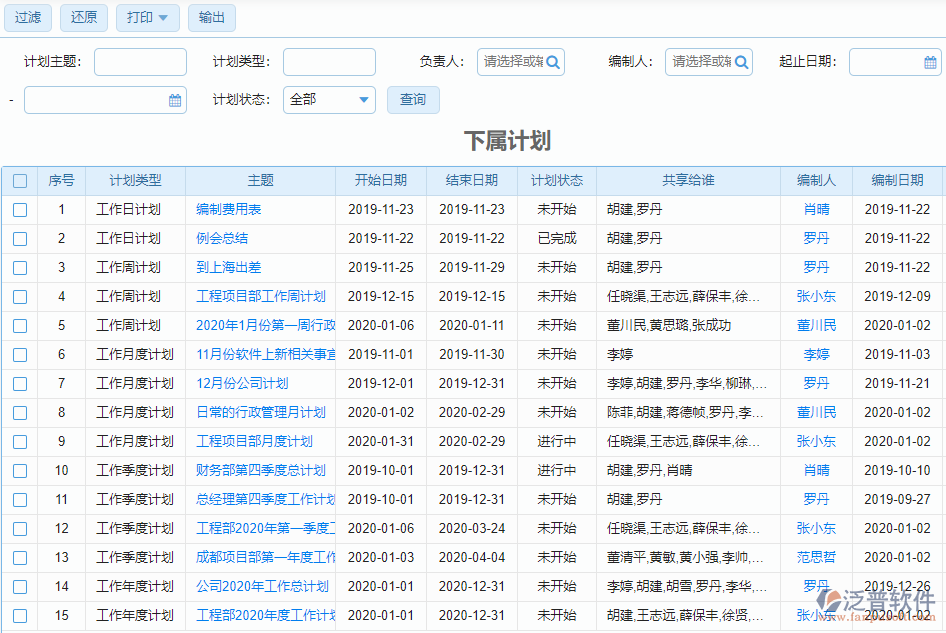Open the 起止日期 calendar picker icon

coord(930,61)
